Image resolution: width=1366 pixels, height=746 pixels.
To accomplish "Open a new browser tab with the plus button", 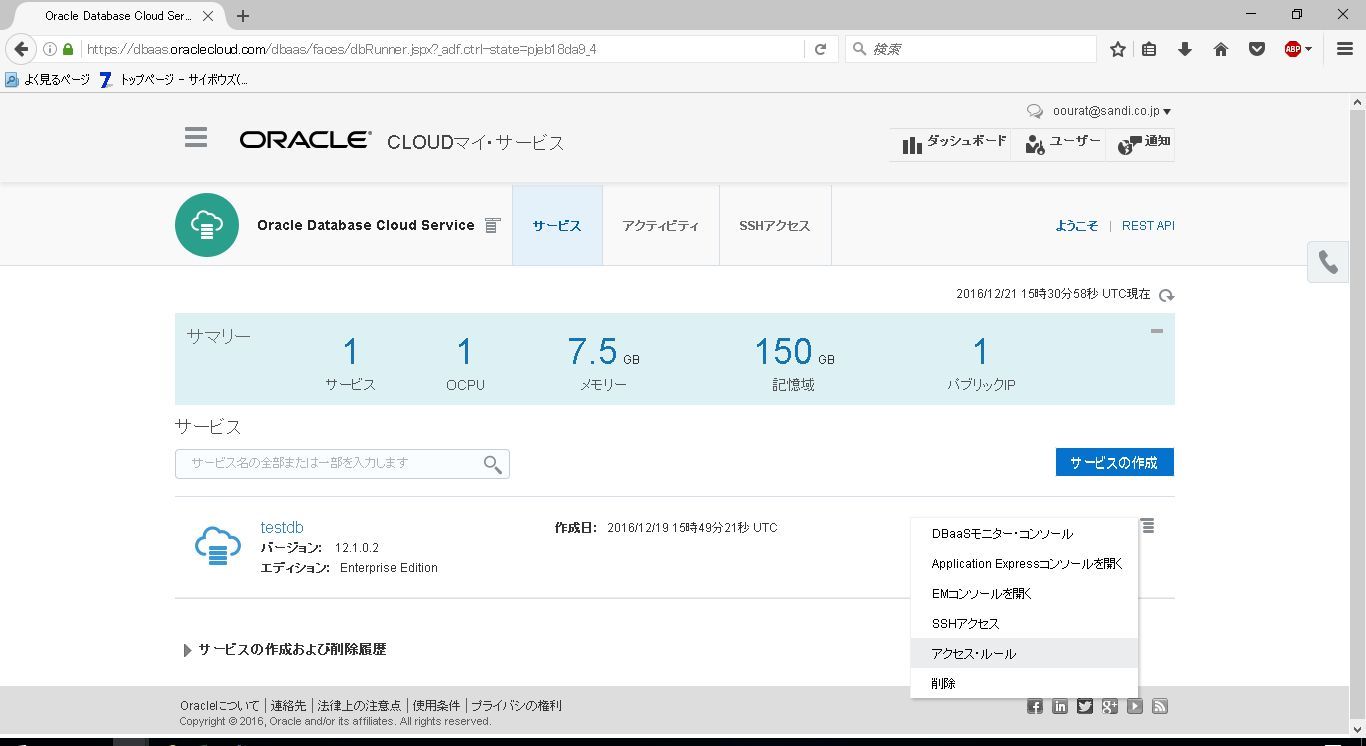I will tap(243, 16).
